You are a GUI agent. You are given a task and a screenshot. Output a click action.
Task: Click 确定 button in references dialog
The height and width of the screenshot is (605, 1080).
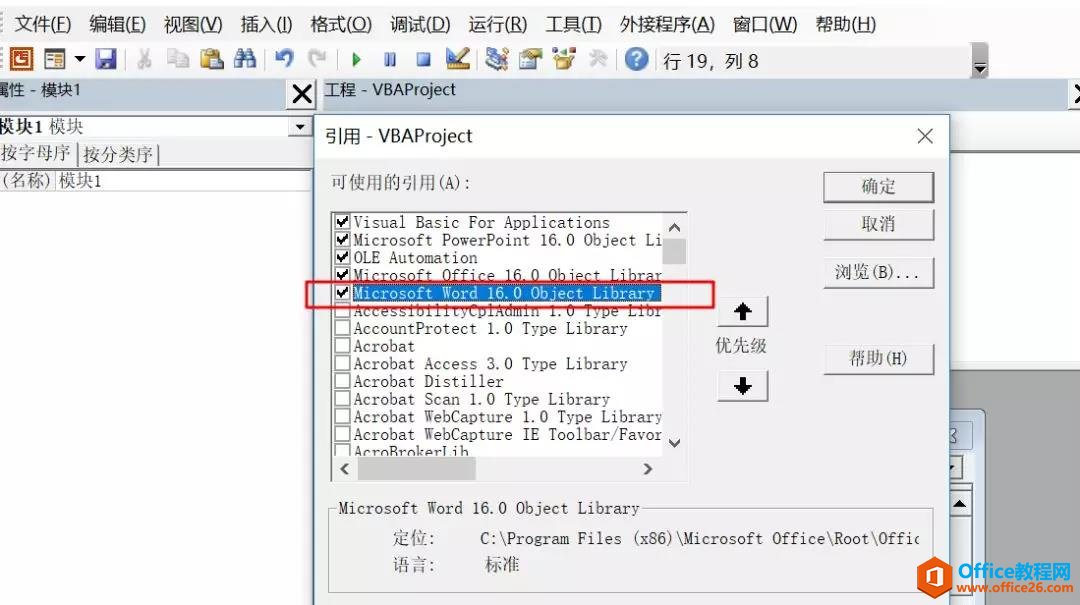tap(878, 187)
